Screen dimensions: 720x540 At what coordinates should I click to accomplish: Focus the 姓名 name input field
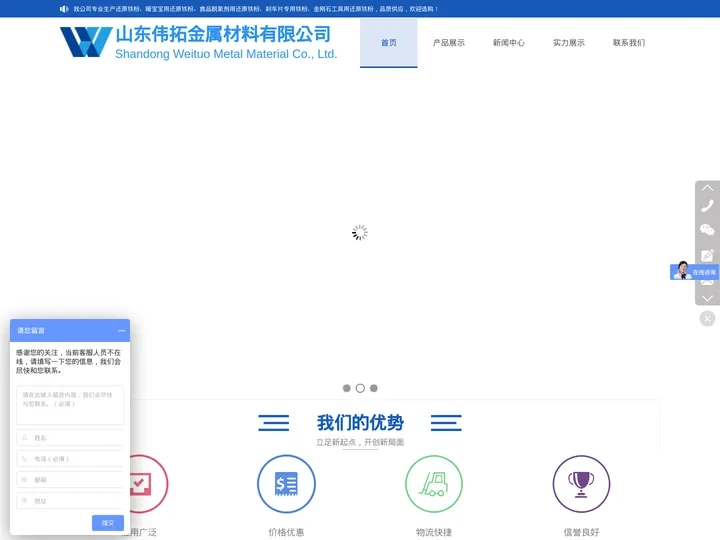70,438
